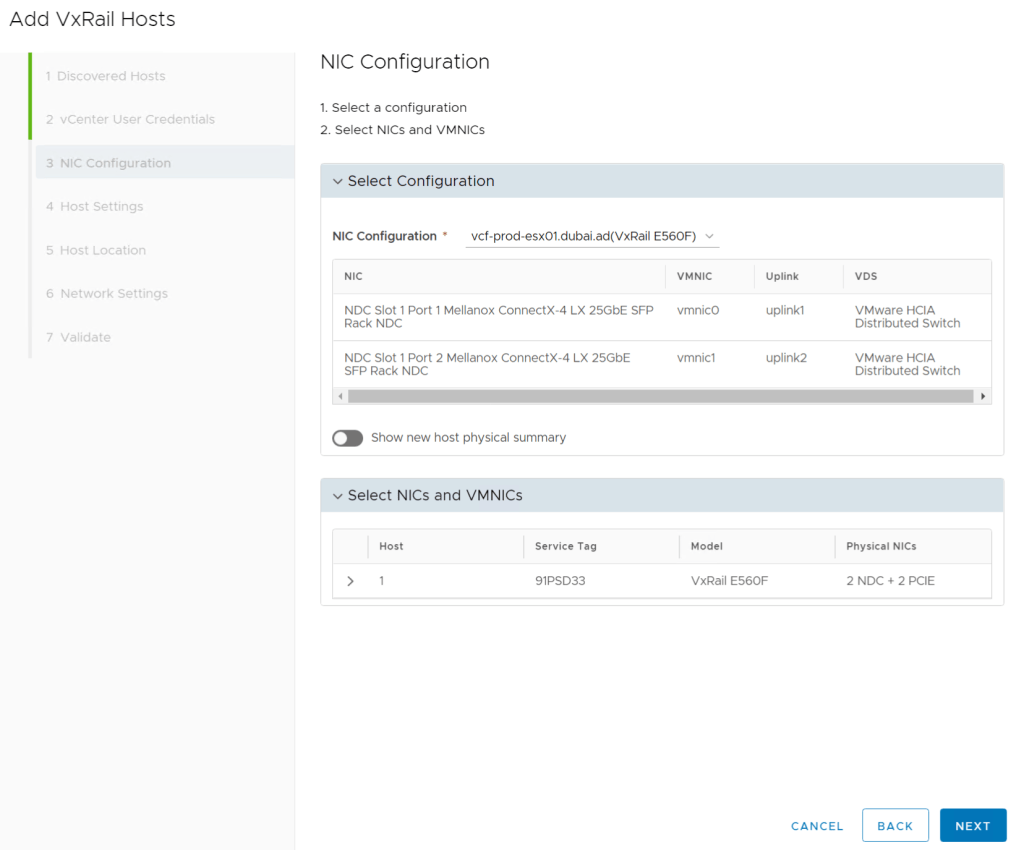Screen dimensions: 1024x850
Task: Click the Service Tag column header
Action: coord(566,546)
